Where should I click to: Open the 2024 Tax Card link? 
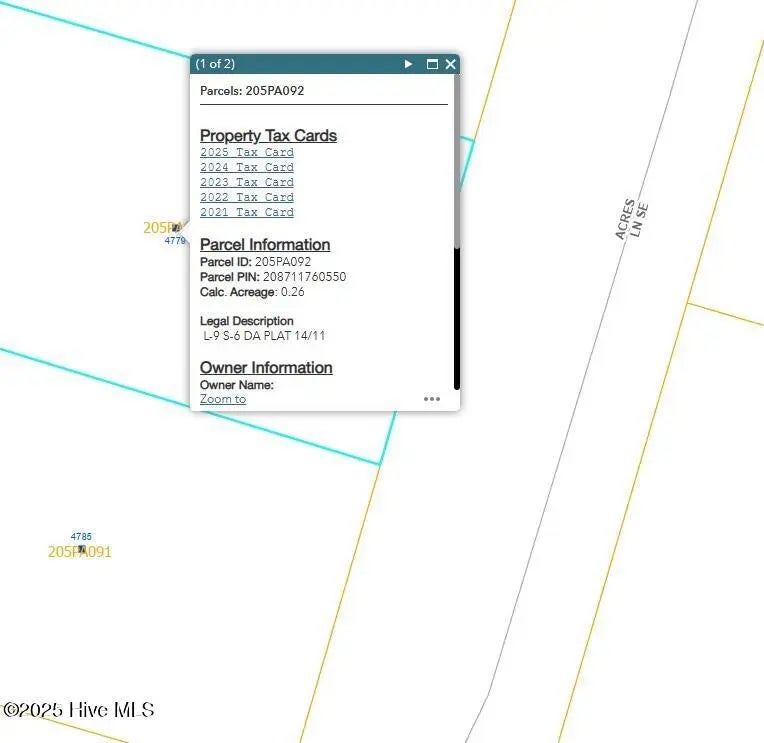click(x=246, y=167)
